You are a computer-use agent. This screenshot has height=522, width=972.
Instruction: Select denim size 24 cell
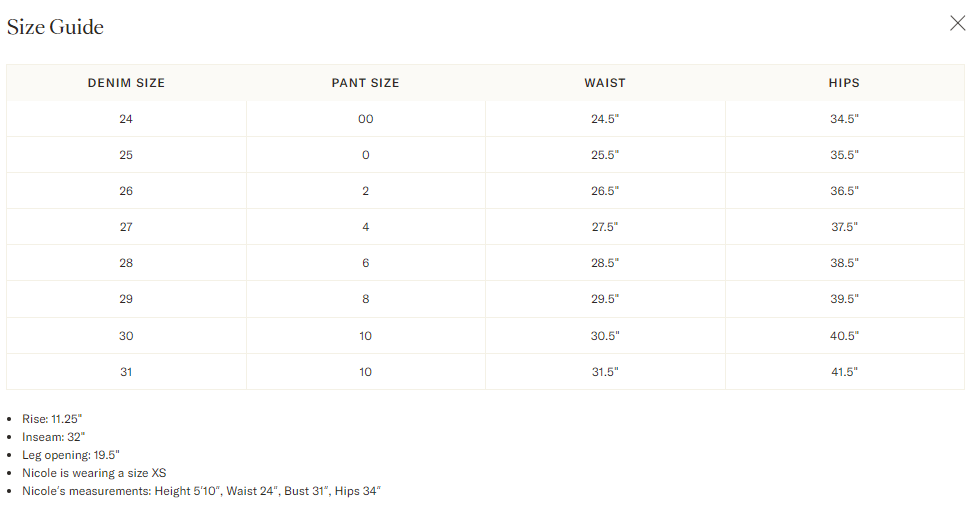126,119
